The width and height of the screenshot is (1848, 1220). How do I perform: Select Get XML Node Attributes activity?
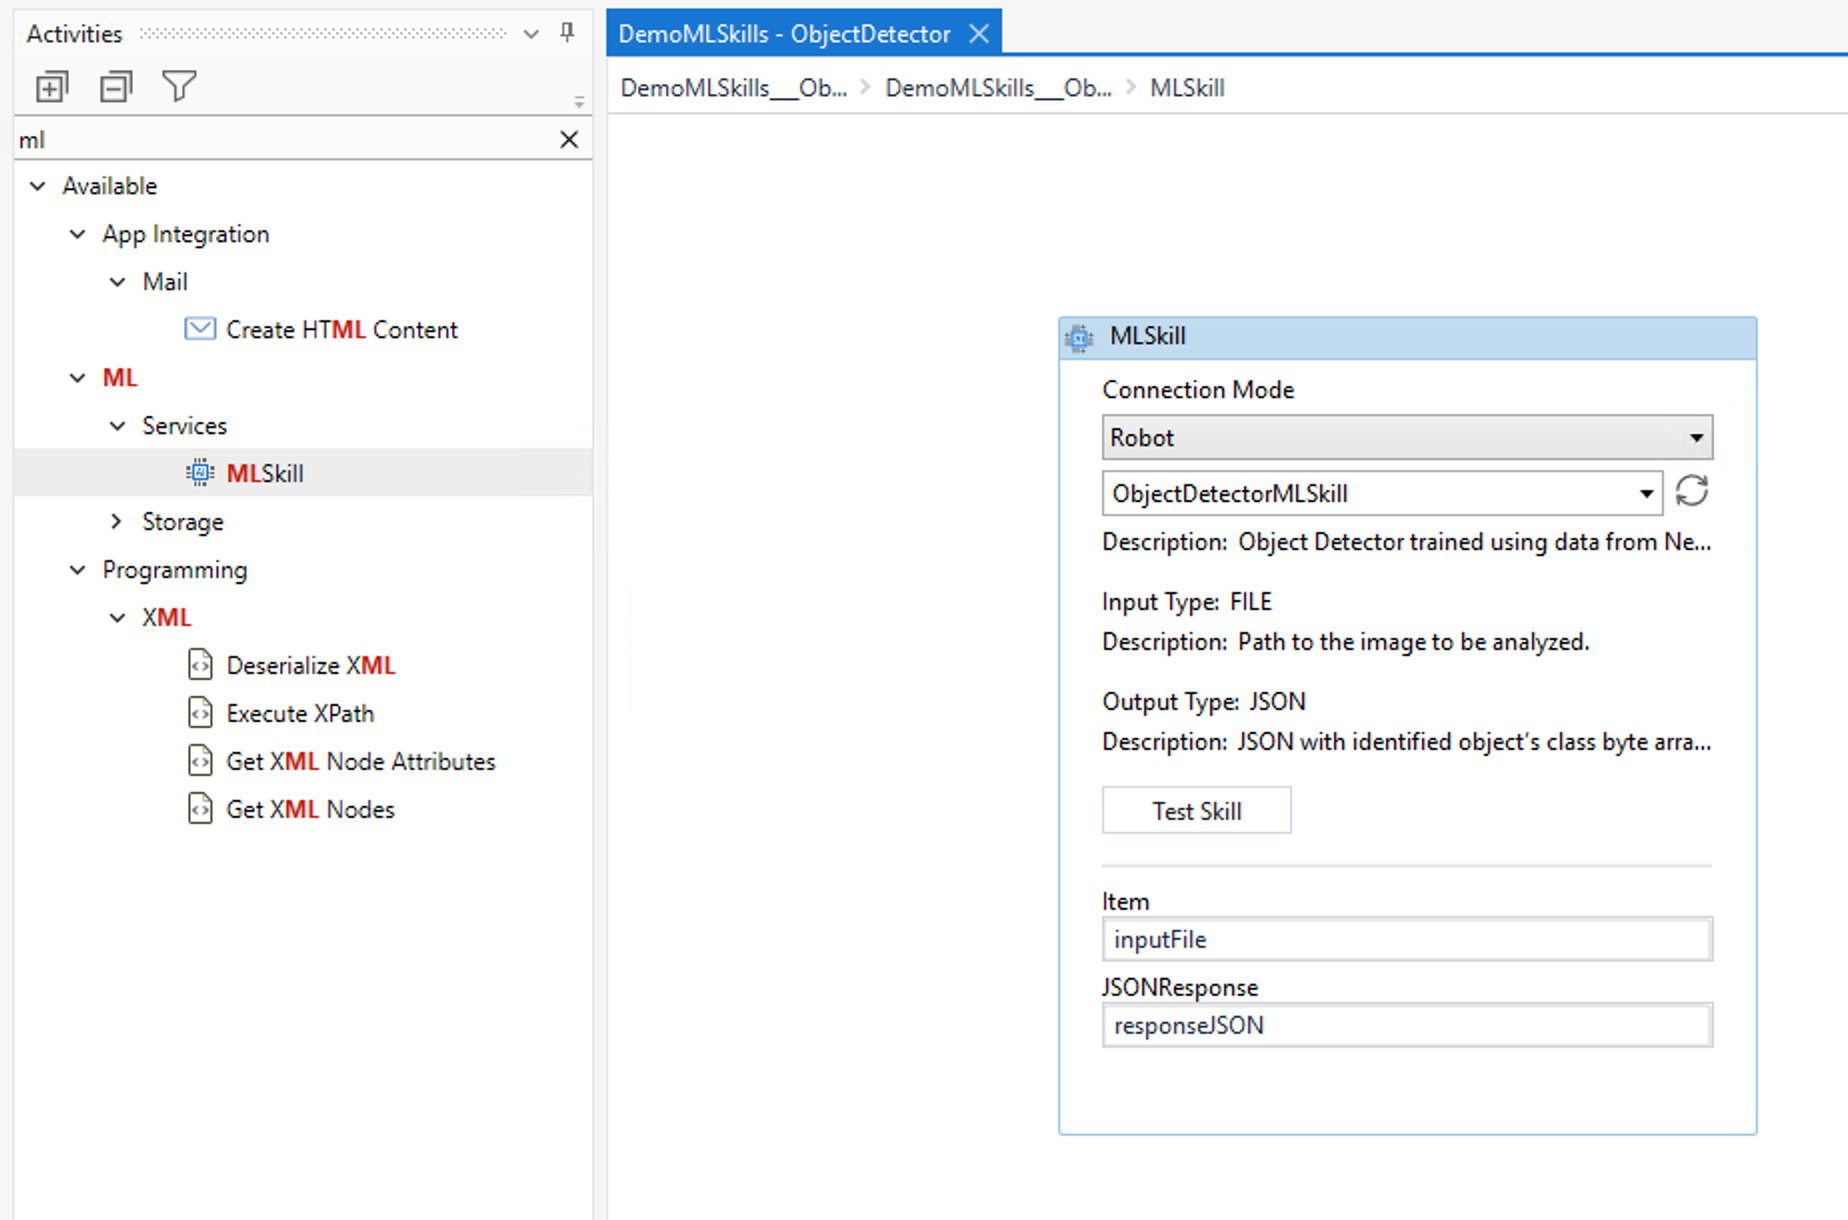361,761
